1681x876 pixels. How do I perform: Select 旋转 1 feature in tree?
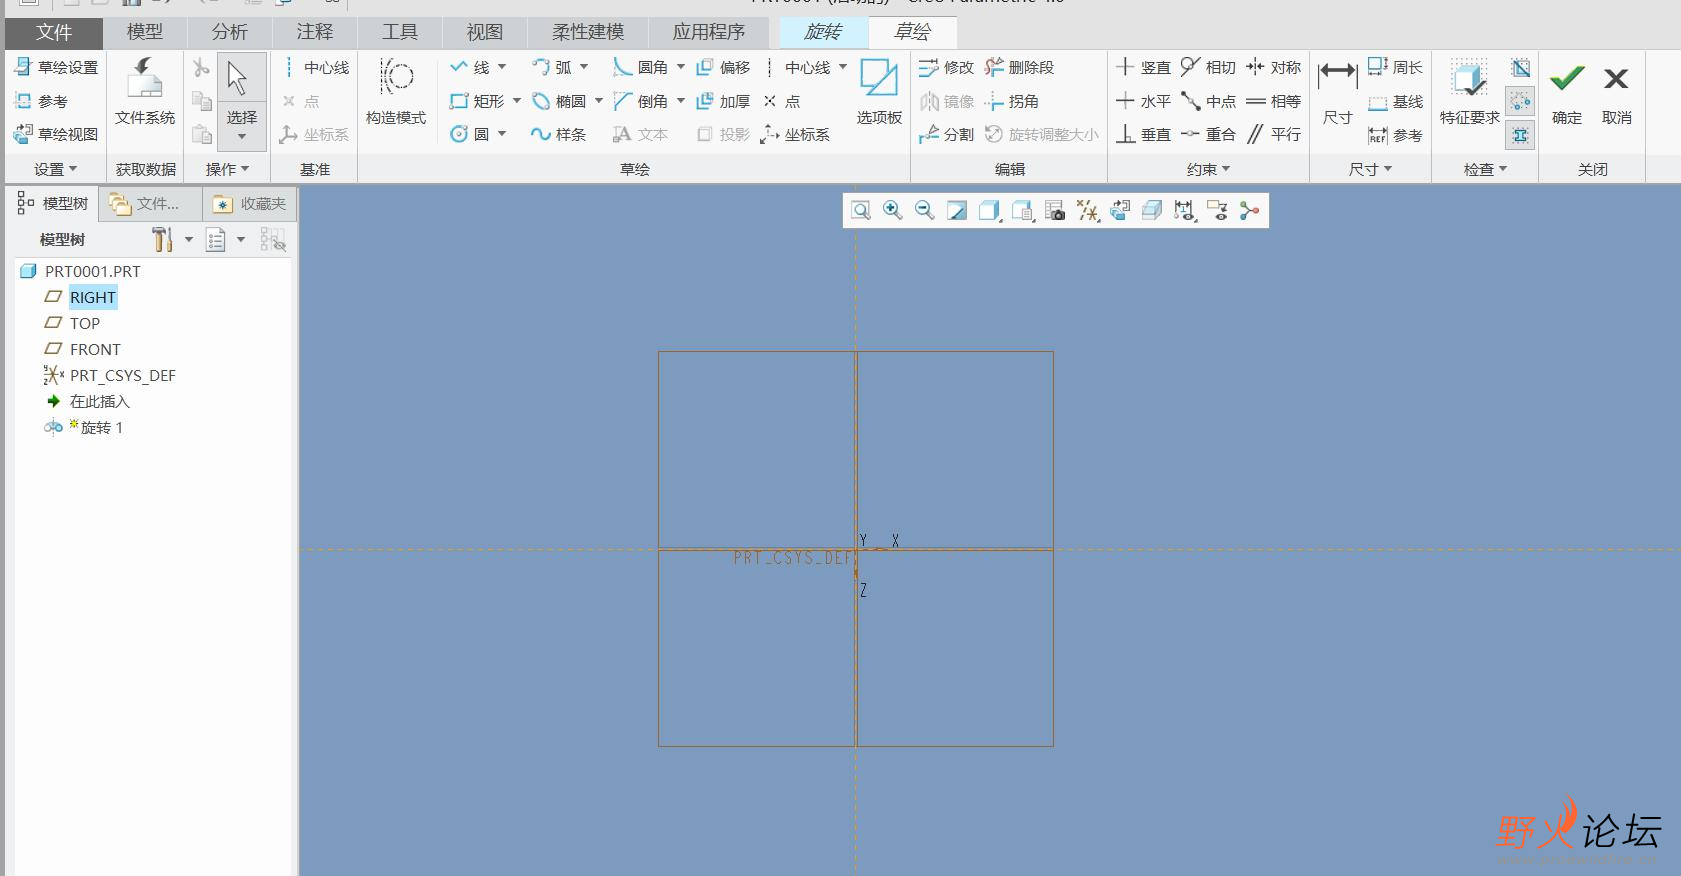click(x=101, y=427)
